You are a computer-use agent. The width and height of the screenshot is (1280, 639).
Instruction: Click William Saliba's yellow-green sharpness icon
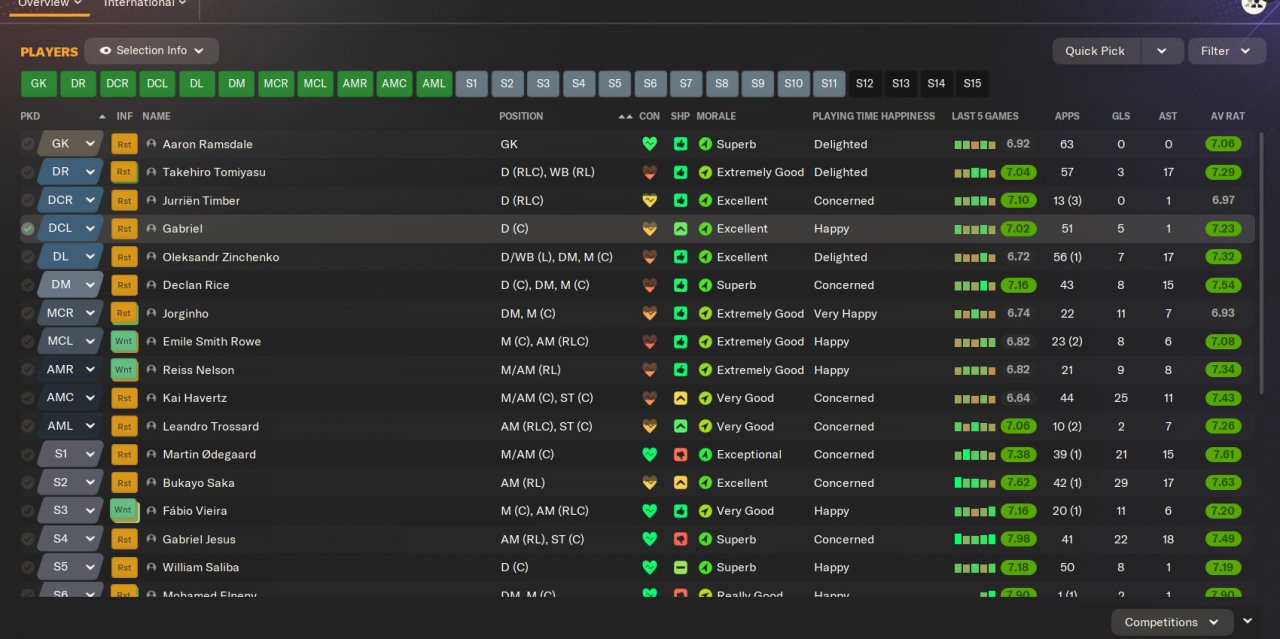click(x=680, y=567)
